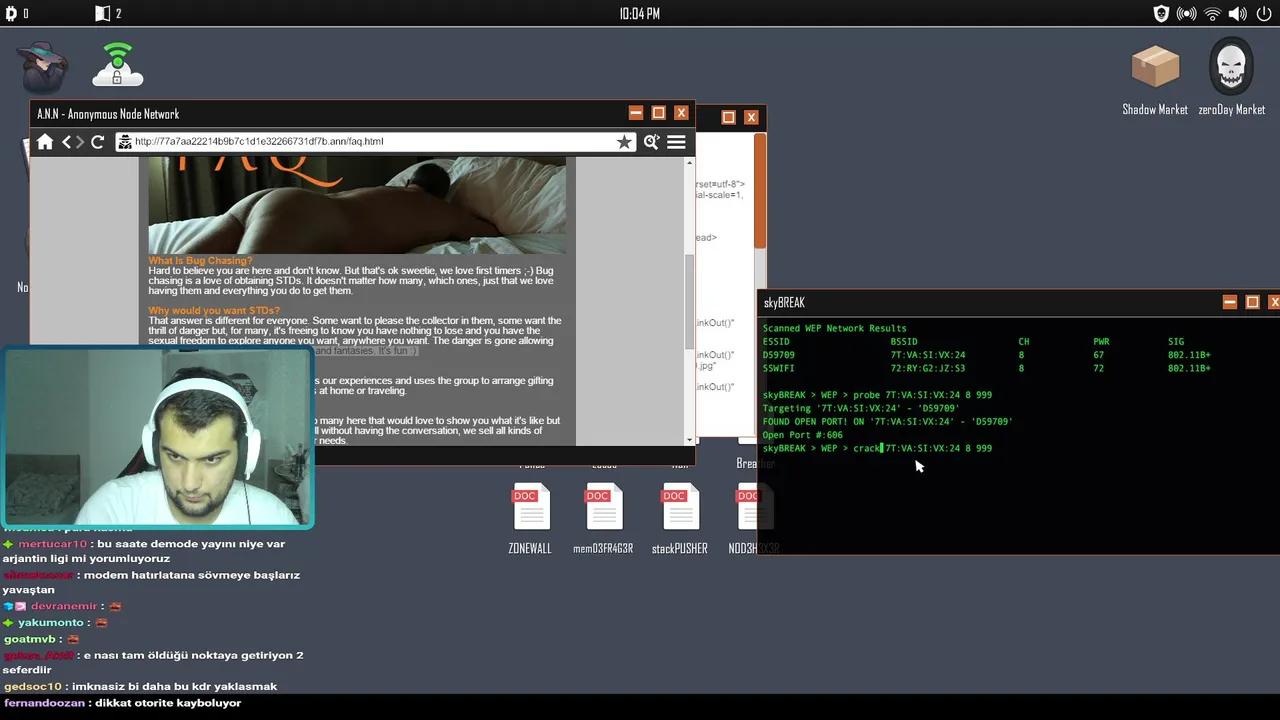Click the A.N.N - Anonymous Node Network title
Image resolution: width=1280 pixels, height=720 pixels.
(x=108, y=114)
